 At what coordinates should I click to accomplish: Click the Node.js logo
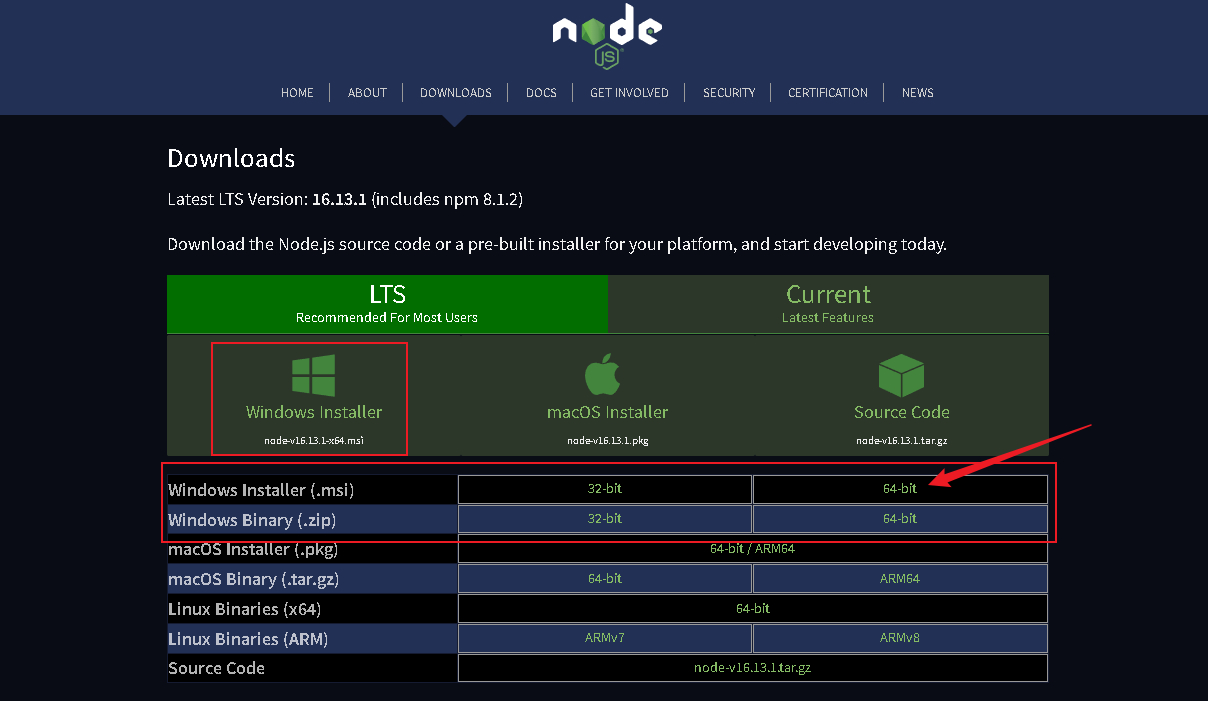(606, 36)
